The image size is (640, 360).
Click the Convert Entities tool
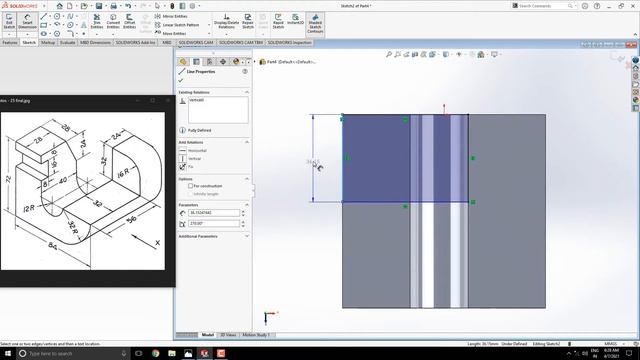pos(113,21)
